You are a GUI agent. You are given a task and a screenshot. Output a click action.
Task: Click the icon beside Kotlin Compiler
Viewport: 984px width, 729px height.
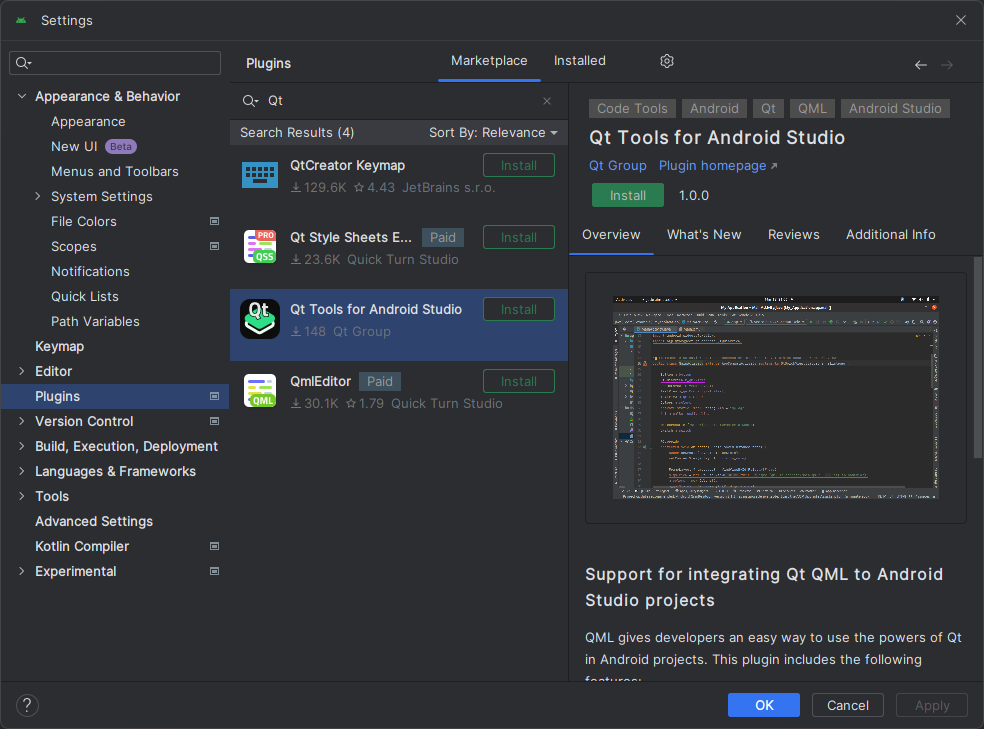pos(214,546)
